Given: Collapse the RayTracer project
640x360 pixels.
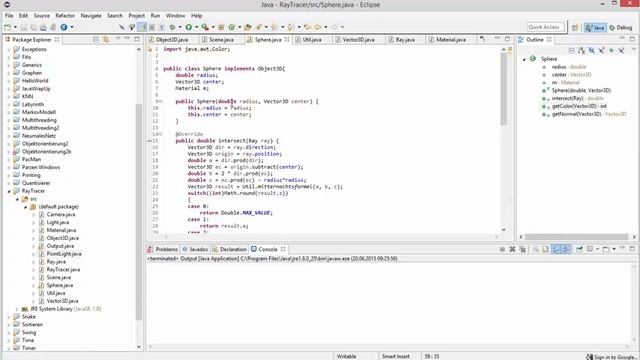Looking at the screenshot, I should click(x=9, y=191).
